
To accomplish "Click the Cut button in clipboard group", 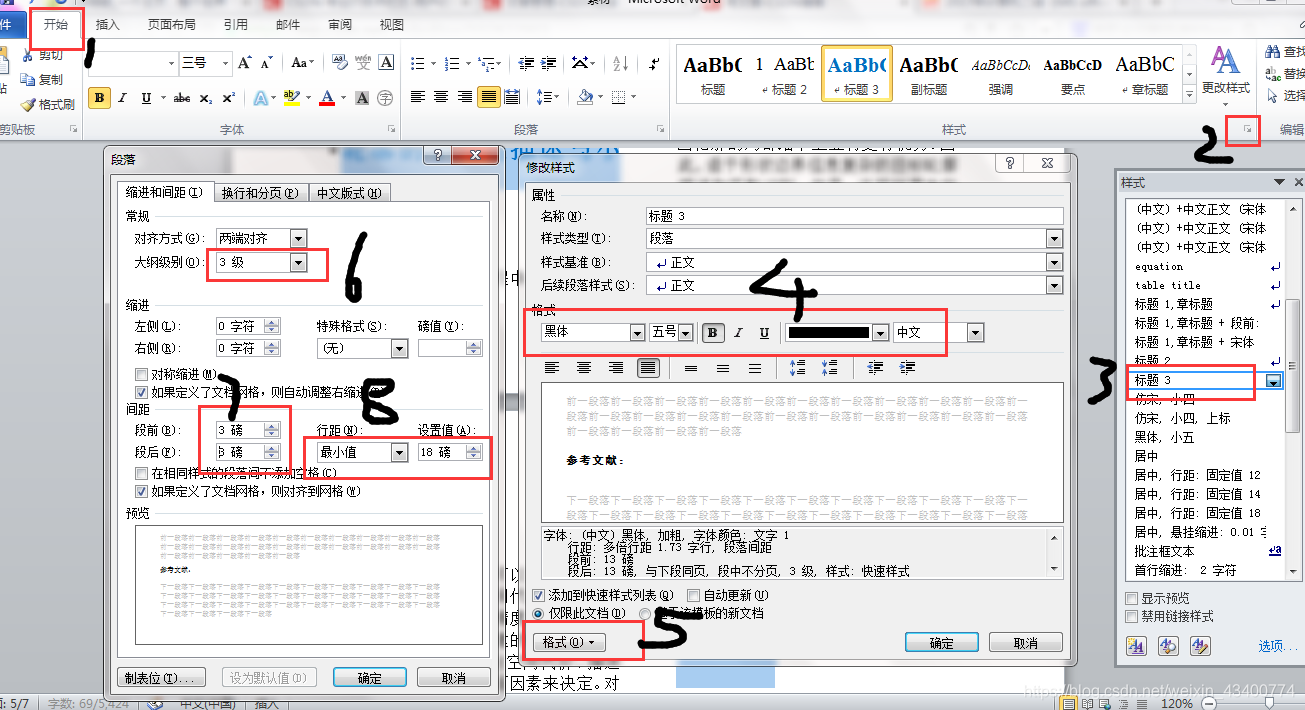I will tap(42, 56).
